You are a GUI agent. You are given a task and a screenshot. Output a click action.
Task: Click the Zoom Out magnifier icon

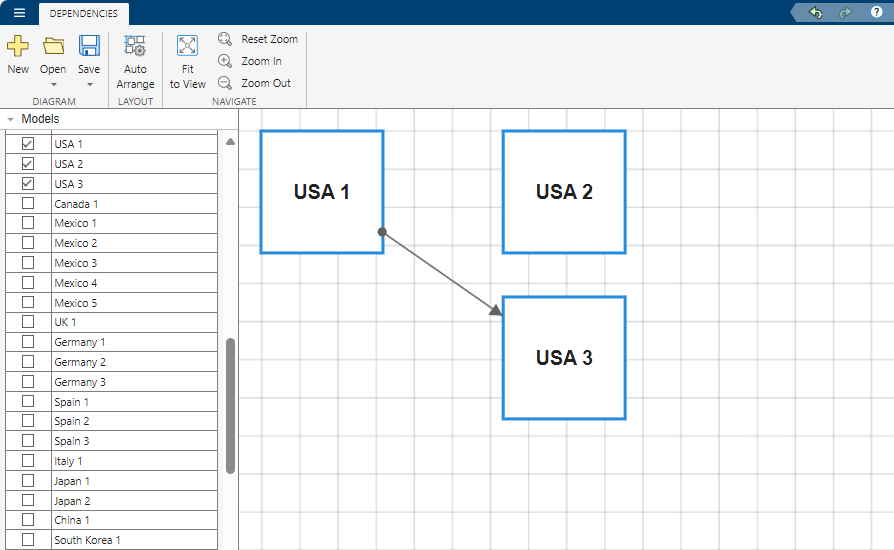[225, 83]
